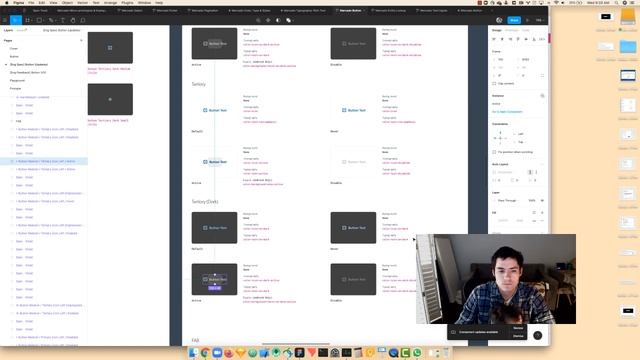Click the Button Tertiary Dark Medium thumbnail frame
Screen dimensions: 640x360
click(x=110, y=48)
